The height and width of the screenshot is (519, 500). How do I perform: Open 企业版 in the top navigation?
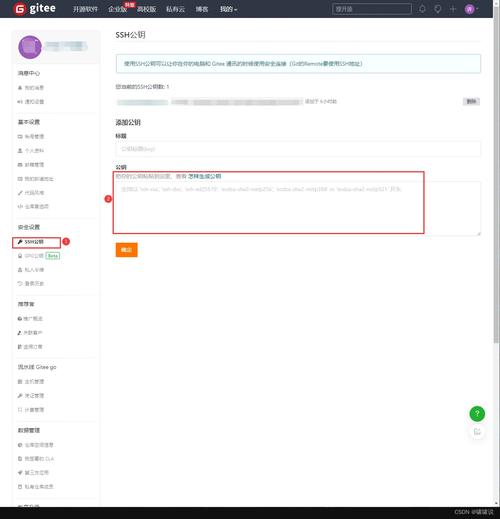[x=117, y=9]
